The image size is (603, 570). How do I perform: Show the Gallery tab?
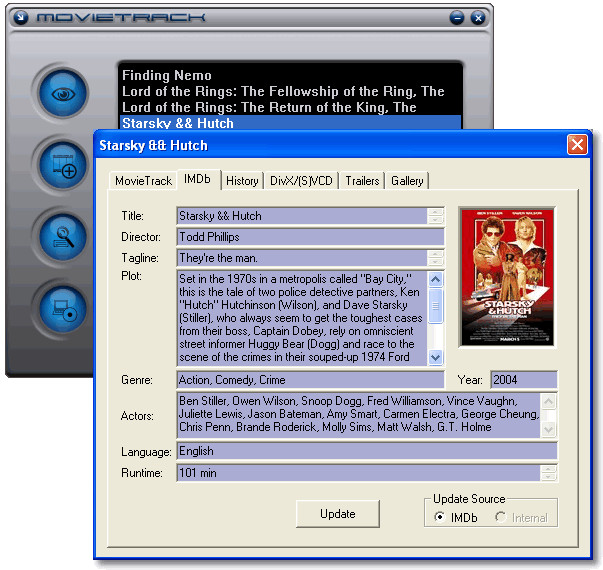(x=407, y=181)
